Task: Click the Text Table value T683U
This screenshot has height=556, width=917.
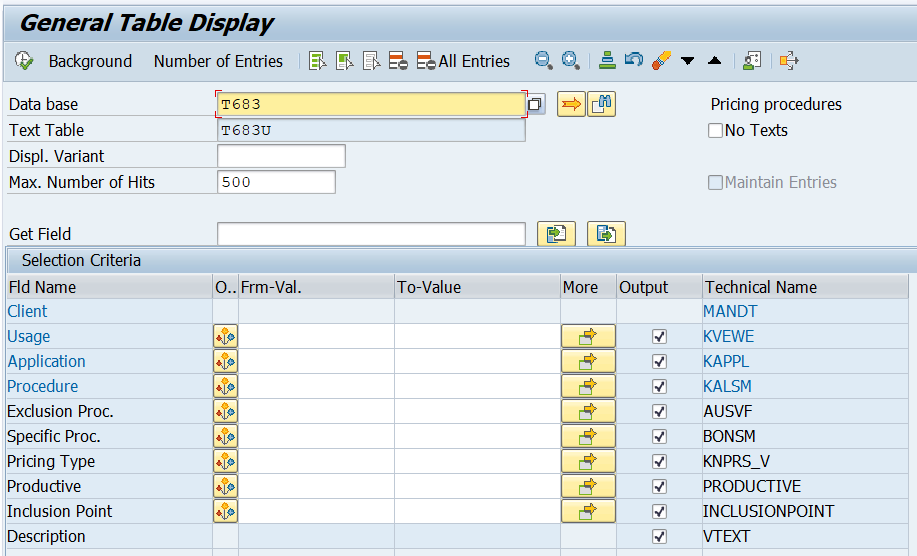Action: point(371,130)
